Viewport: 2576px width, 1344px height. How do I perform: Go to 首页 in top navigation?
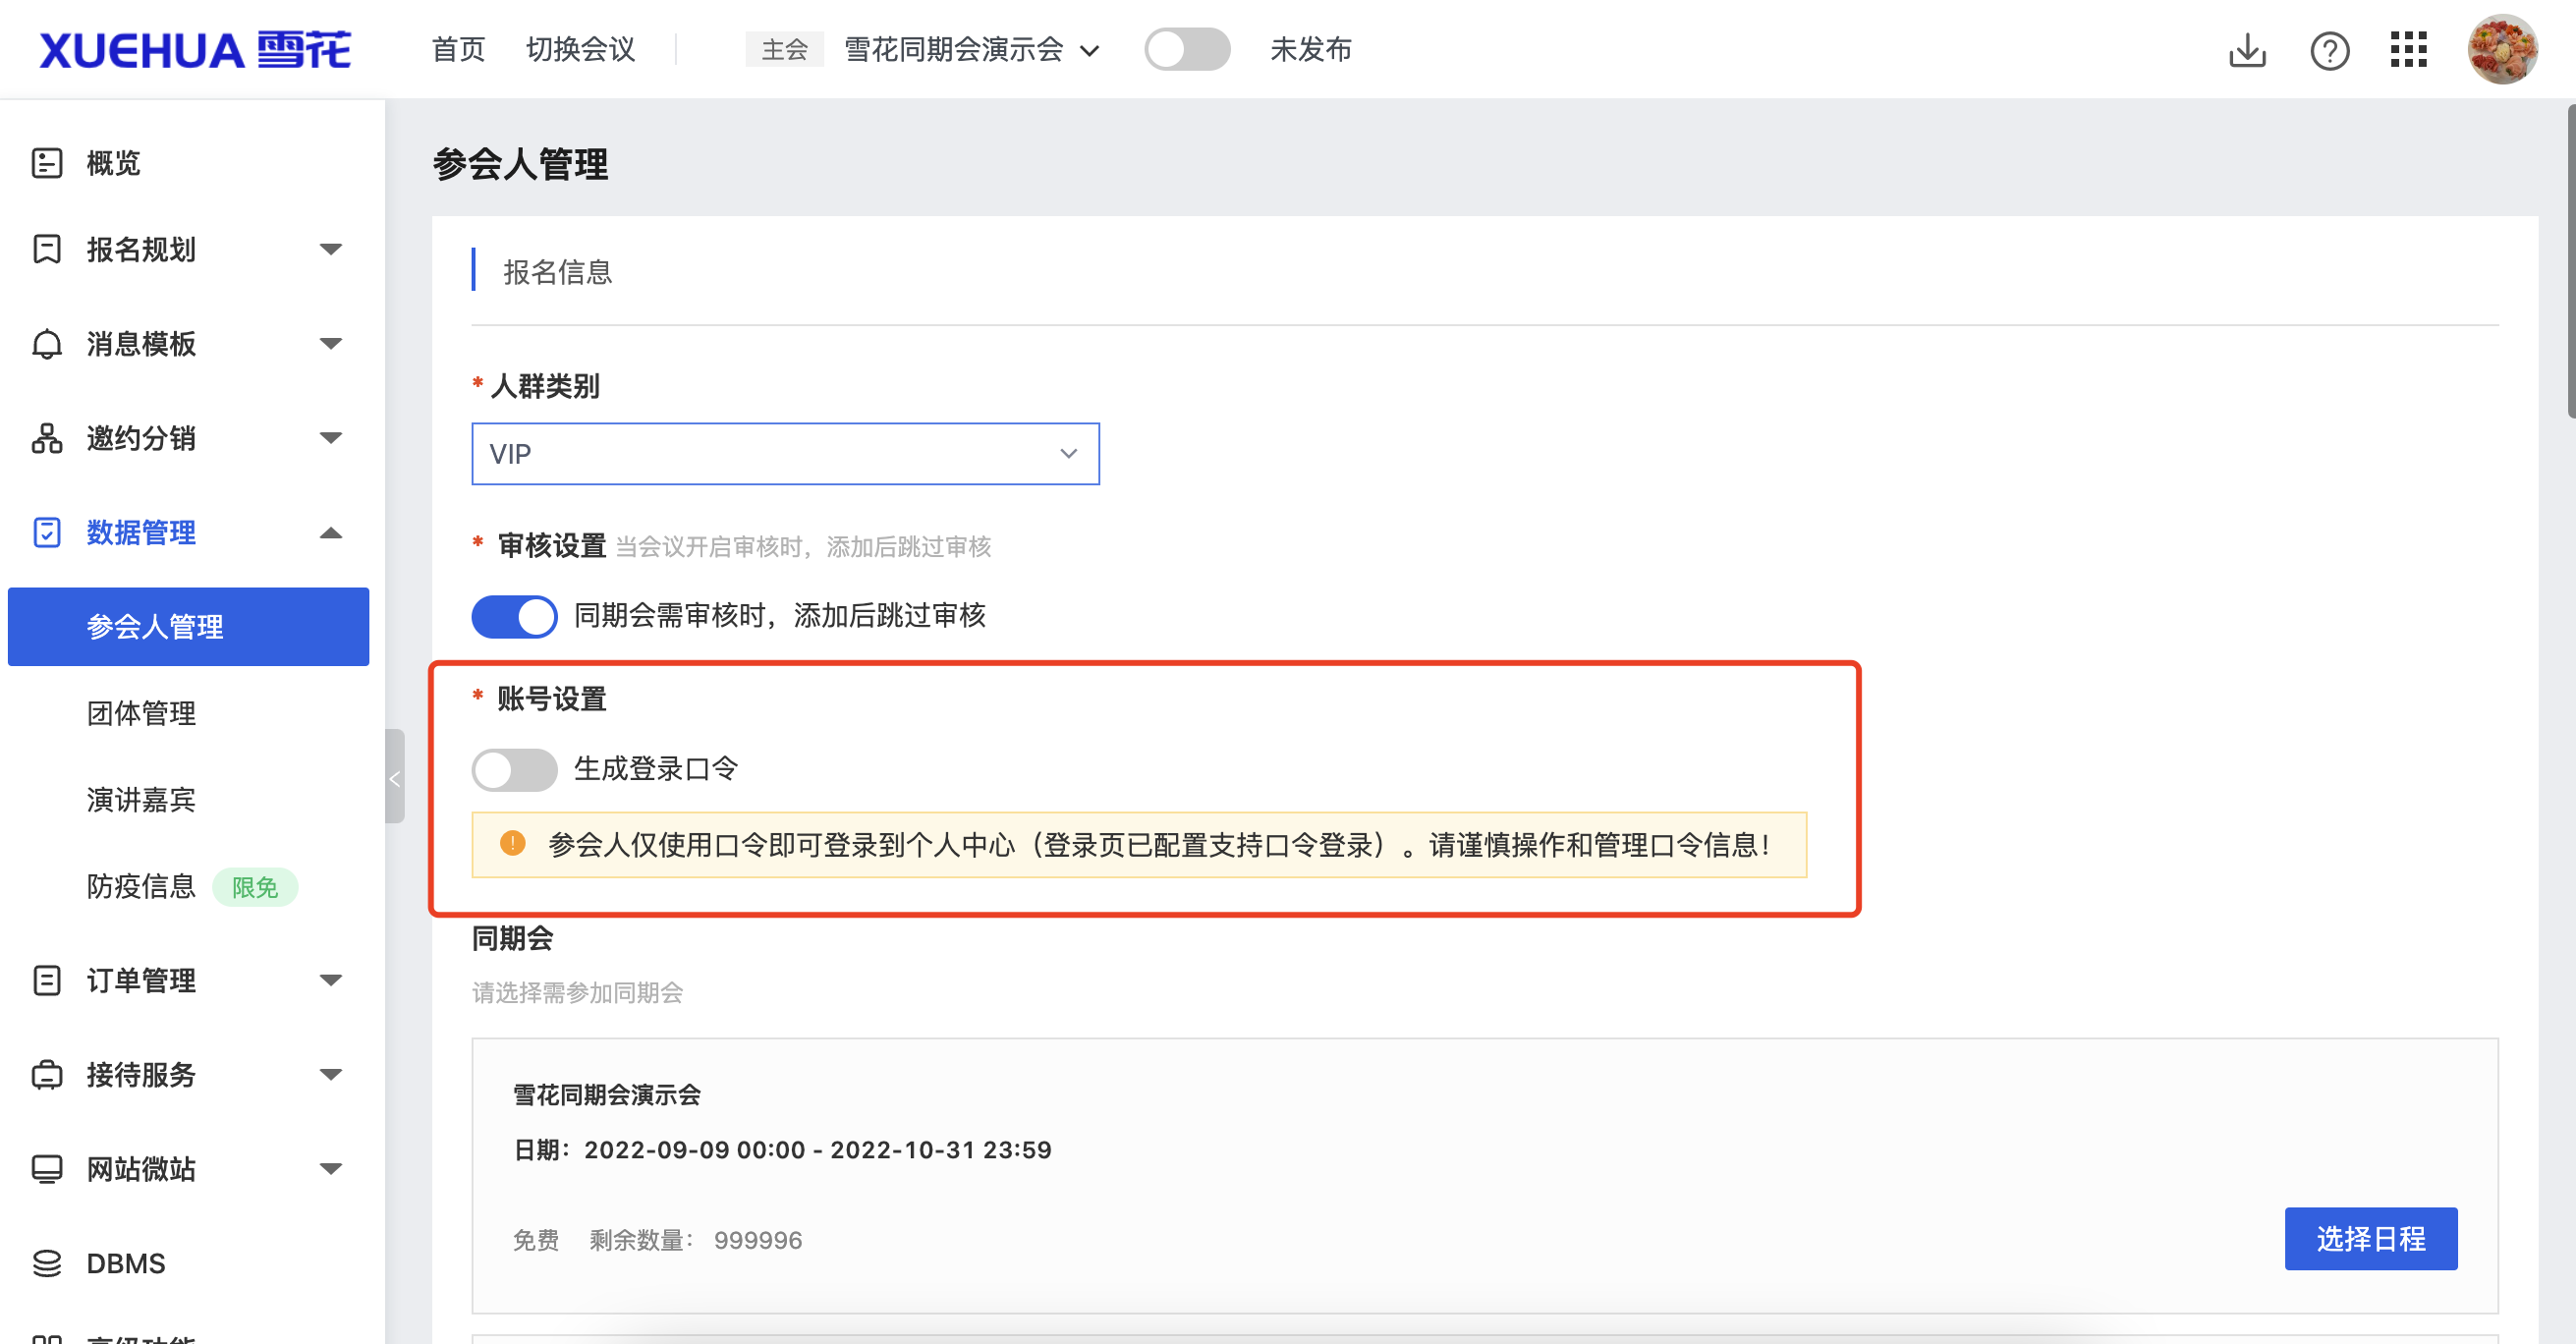pyautogui.click(x=458, y=49)
